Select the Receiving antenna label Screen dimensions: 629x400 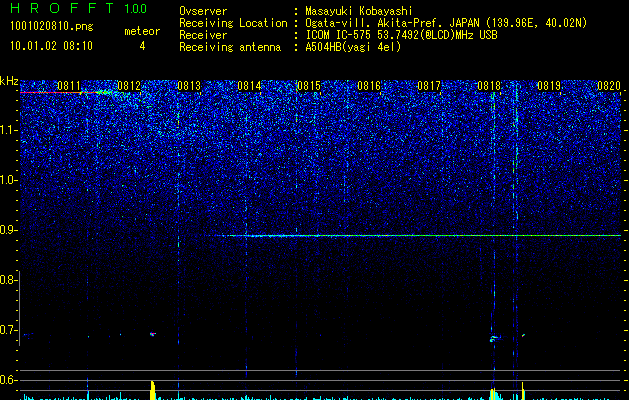click(x=230, y=47)
